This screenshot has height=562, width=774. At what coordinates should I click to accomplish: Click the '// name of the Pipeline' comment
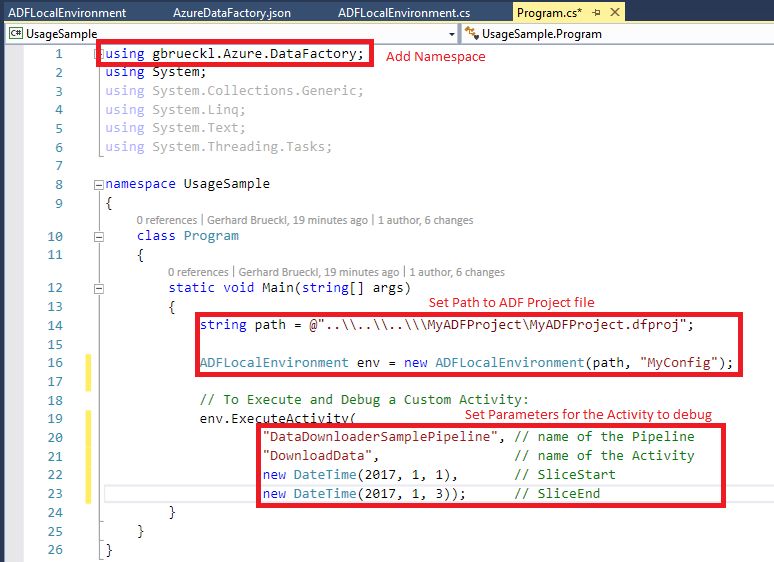604,437
